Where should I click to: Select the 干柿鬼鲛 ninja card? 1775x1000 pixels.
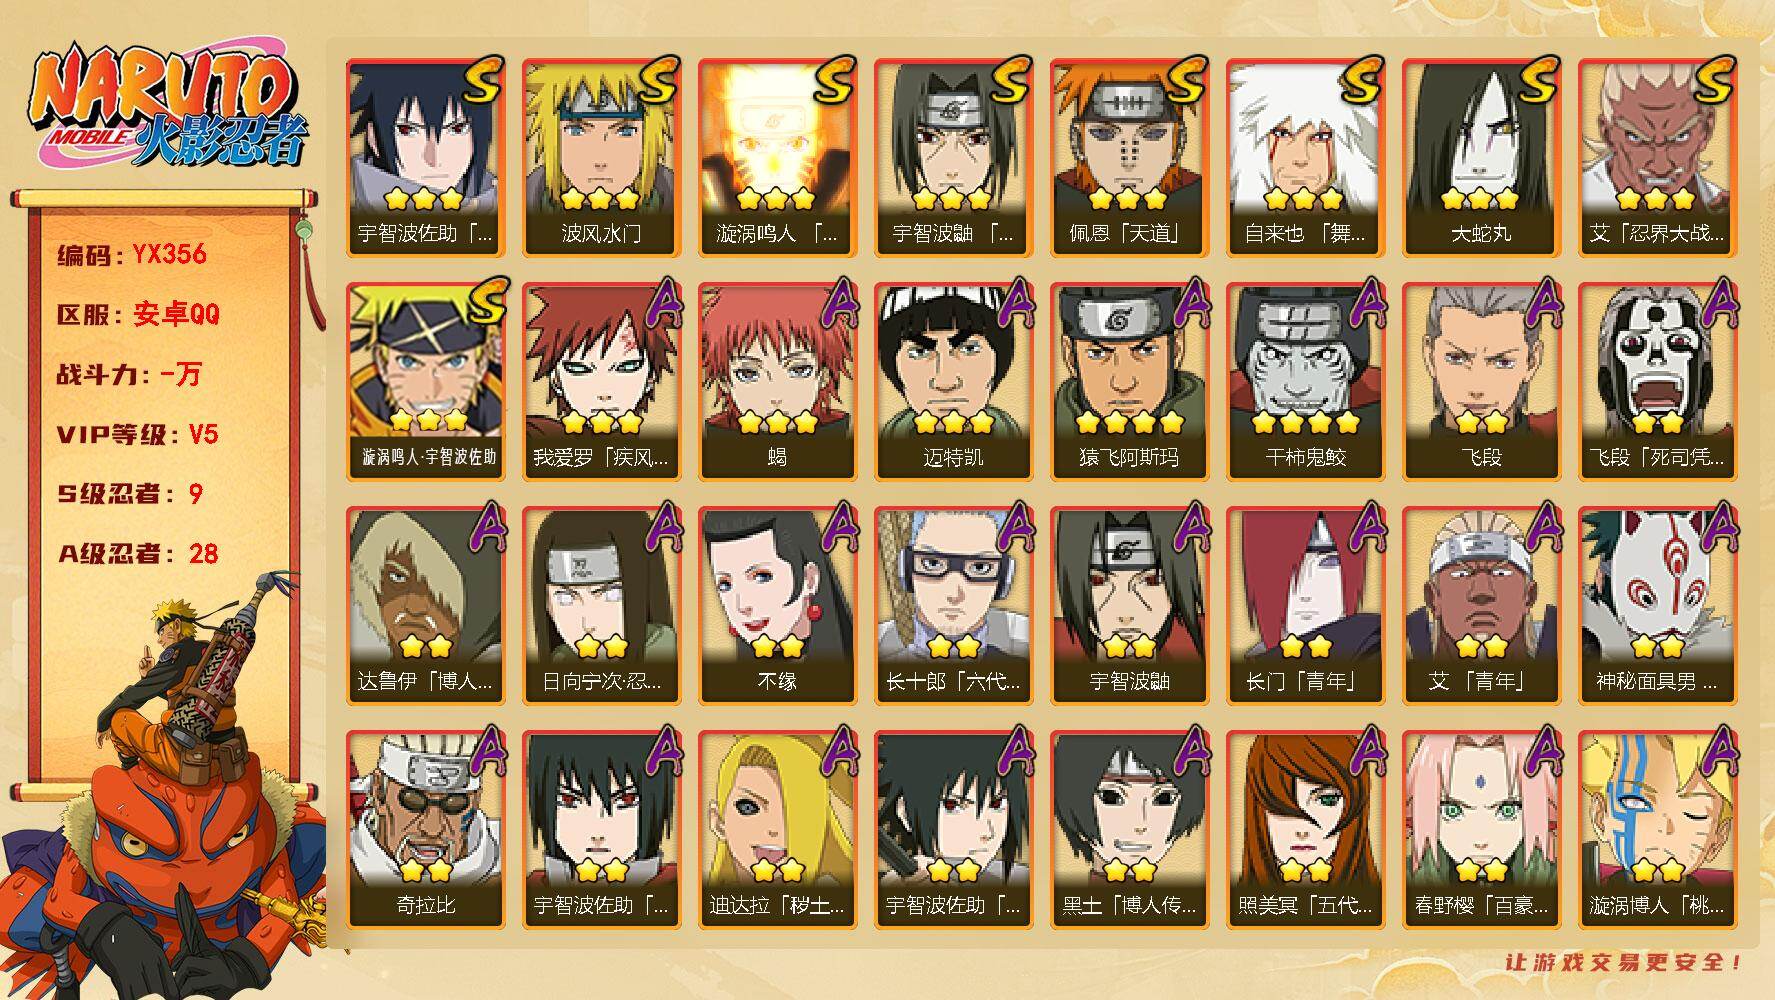[1306, 382]
